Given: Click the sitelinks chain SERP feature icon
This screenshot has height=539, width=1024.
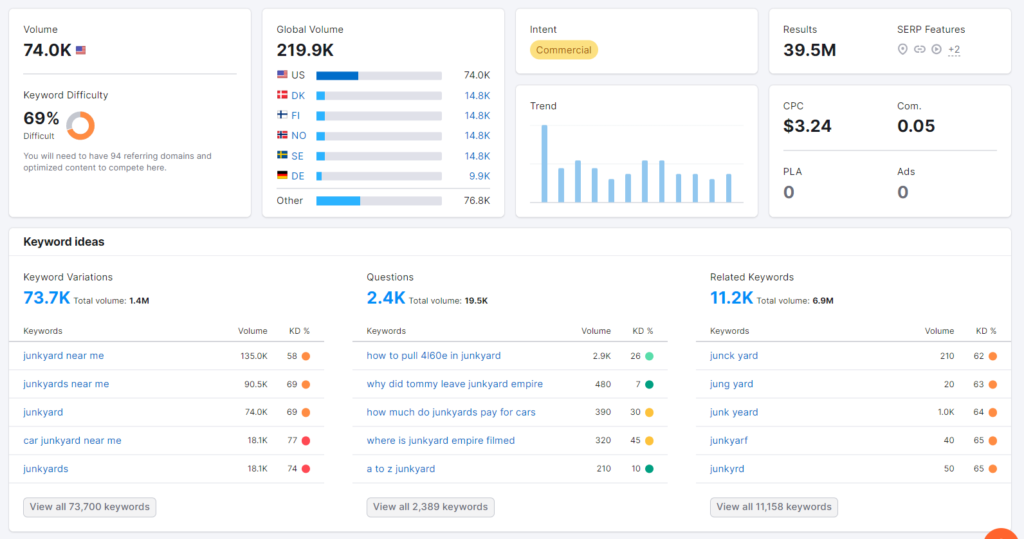Looking at the screenshot, I should coord(919,50).
